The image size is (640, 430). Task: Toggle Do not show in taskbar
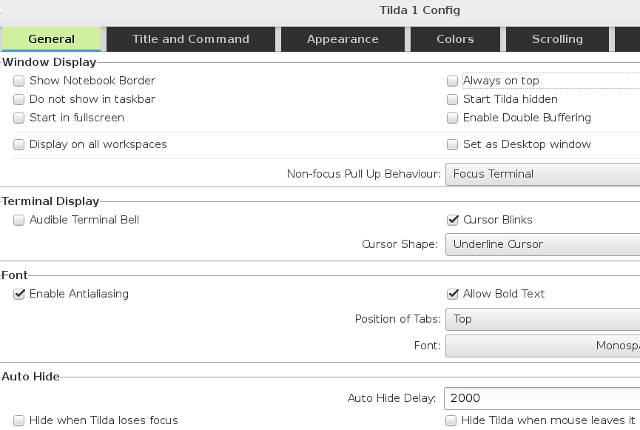pyautogui.click(x=19, y=99)
